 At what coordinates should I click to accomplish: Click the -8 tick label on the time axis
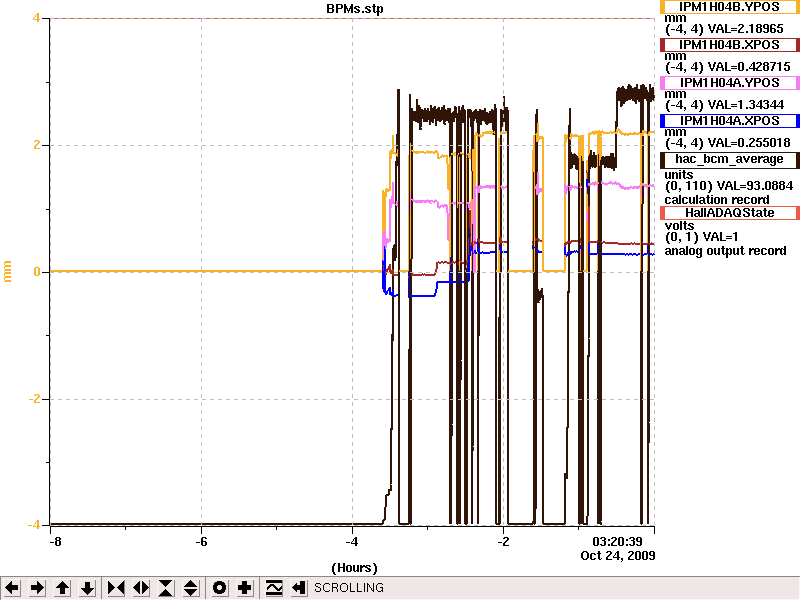[55, 542]
